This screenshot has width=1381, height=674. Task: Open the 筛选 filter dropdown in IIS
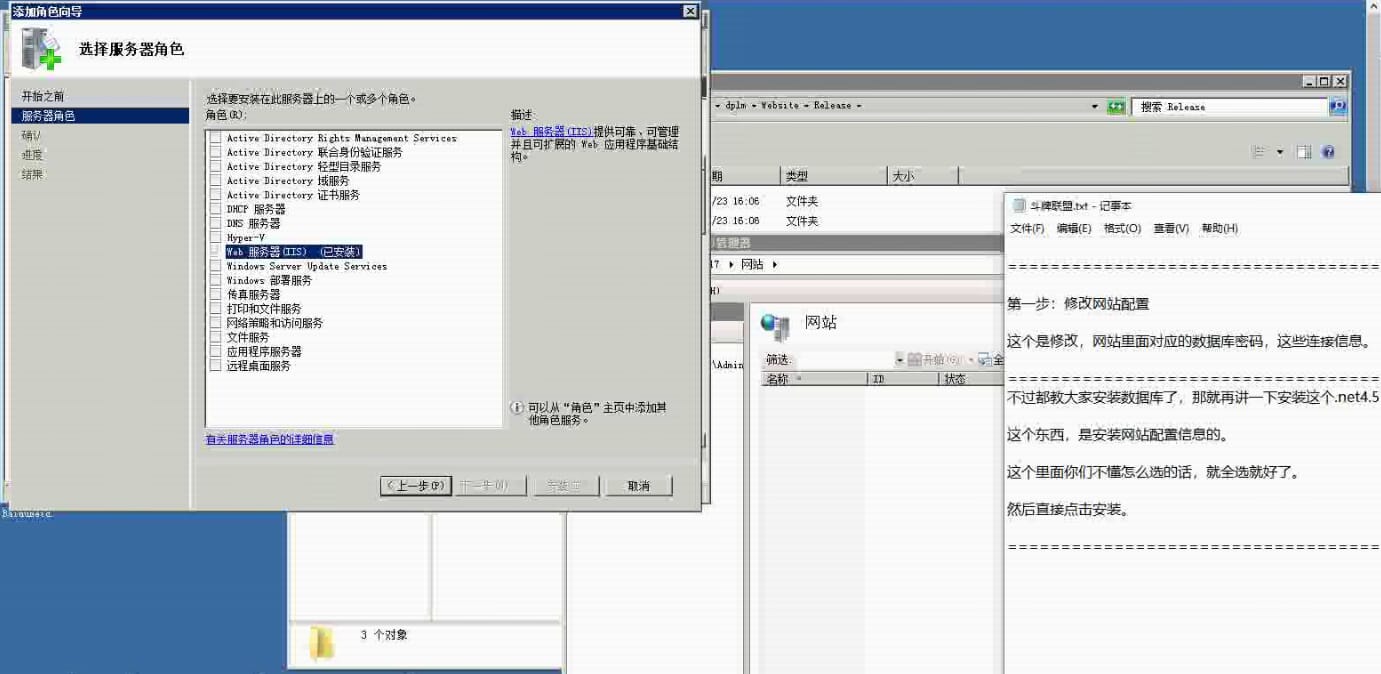click(899, 360)
